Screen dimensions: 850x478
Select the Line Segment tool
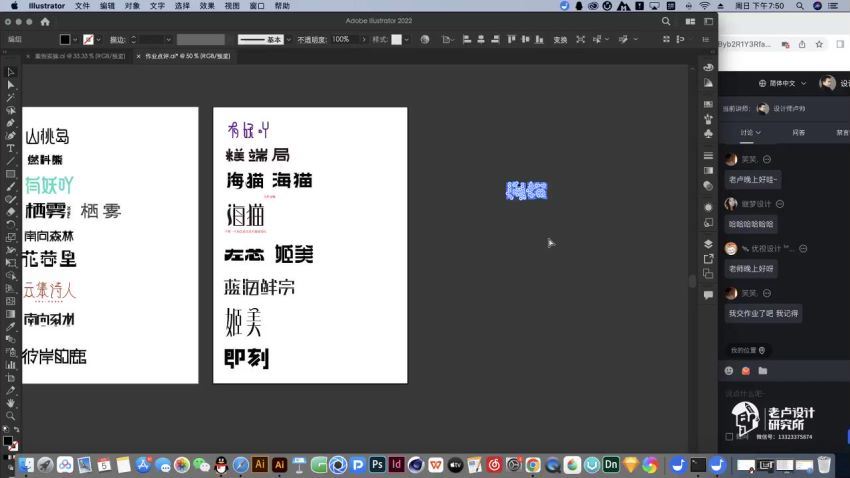(x=10, y=161)
